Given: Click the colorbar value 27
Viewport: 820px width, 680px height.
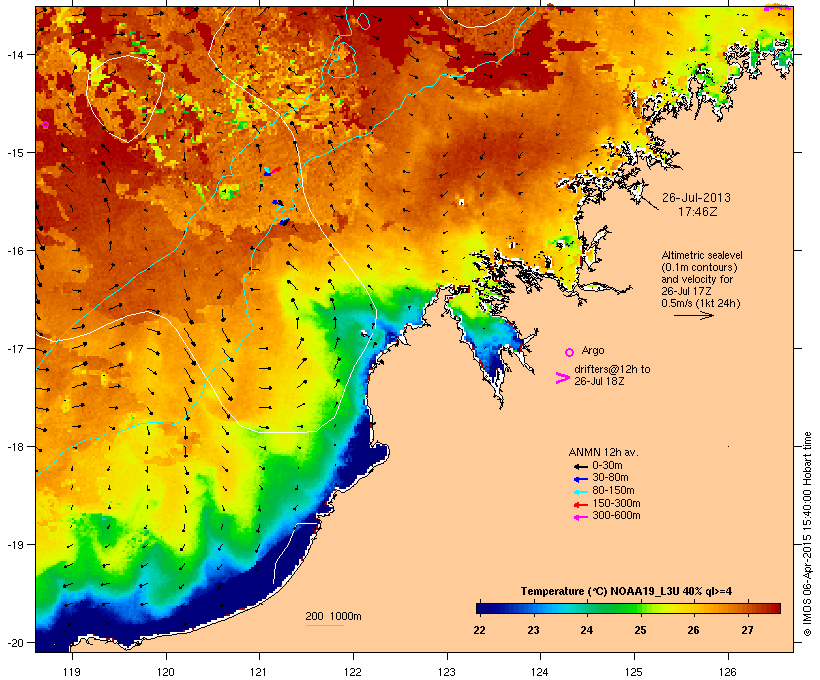Looking at the screenshot, I should click(747, 630).
